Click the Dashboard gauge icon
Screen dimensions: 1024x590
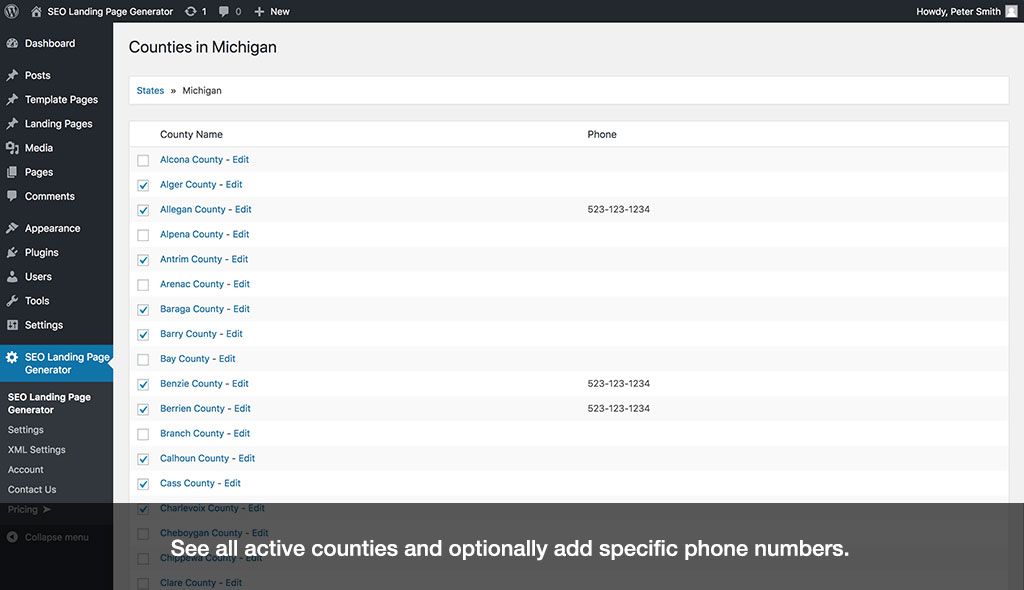[12, 44]
